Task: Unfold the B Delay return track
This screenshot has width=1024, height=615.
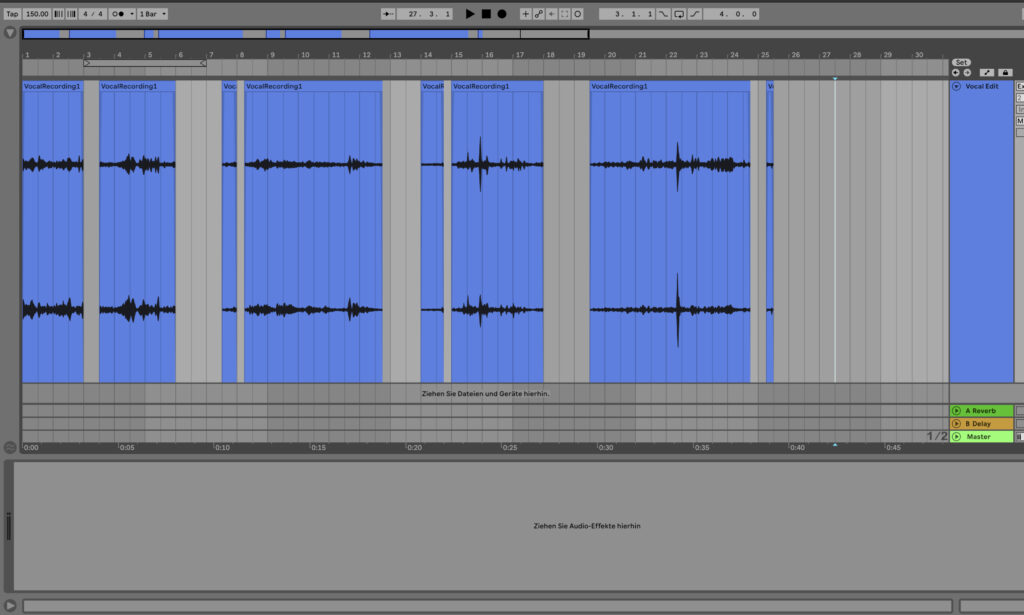Action: (956, 424)
